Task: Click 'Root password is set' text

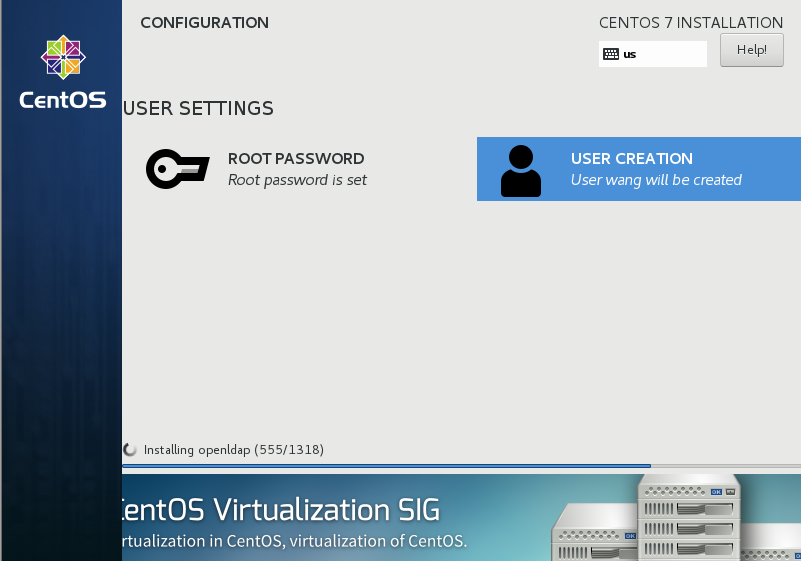Action: pos(297,180)
